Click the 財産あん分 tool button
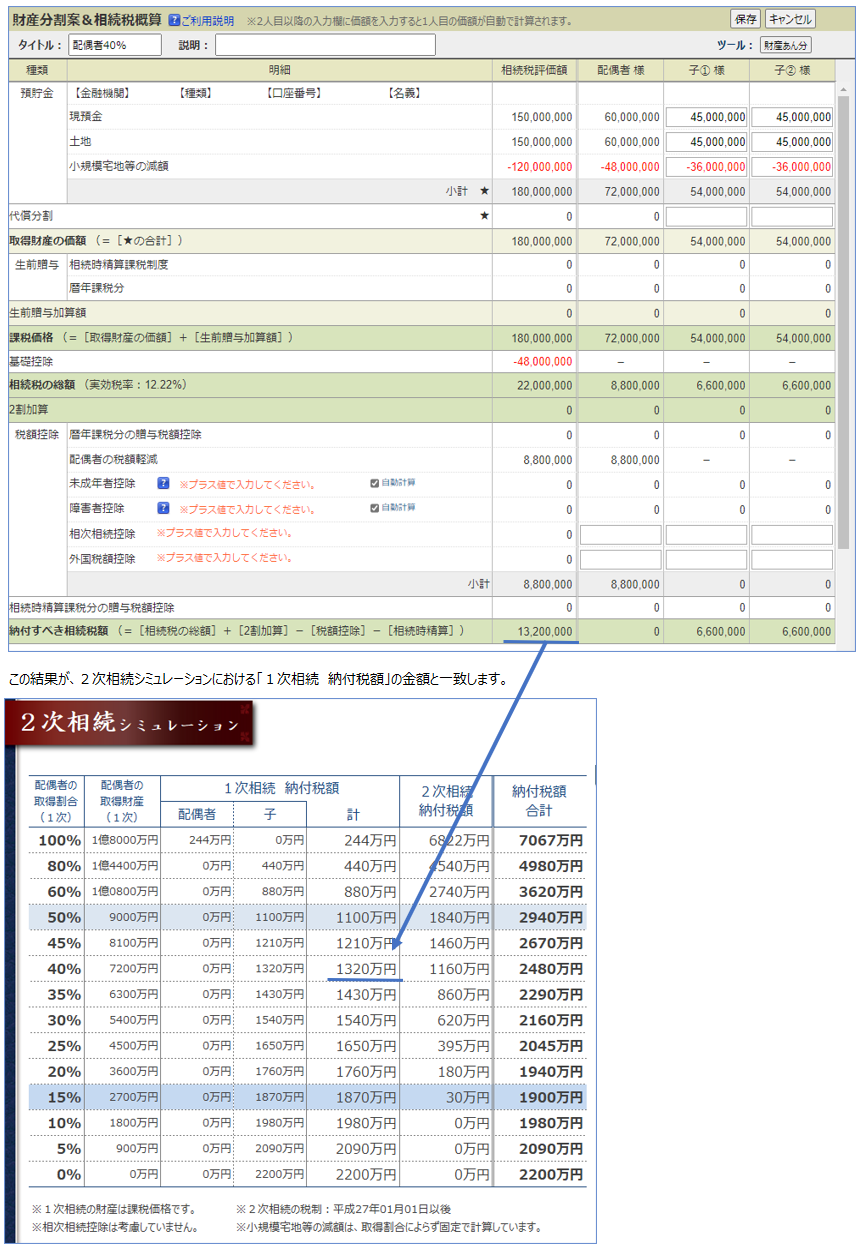Screen dimensions: 865x1251 785,45
